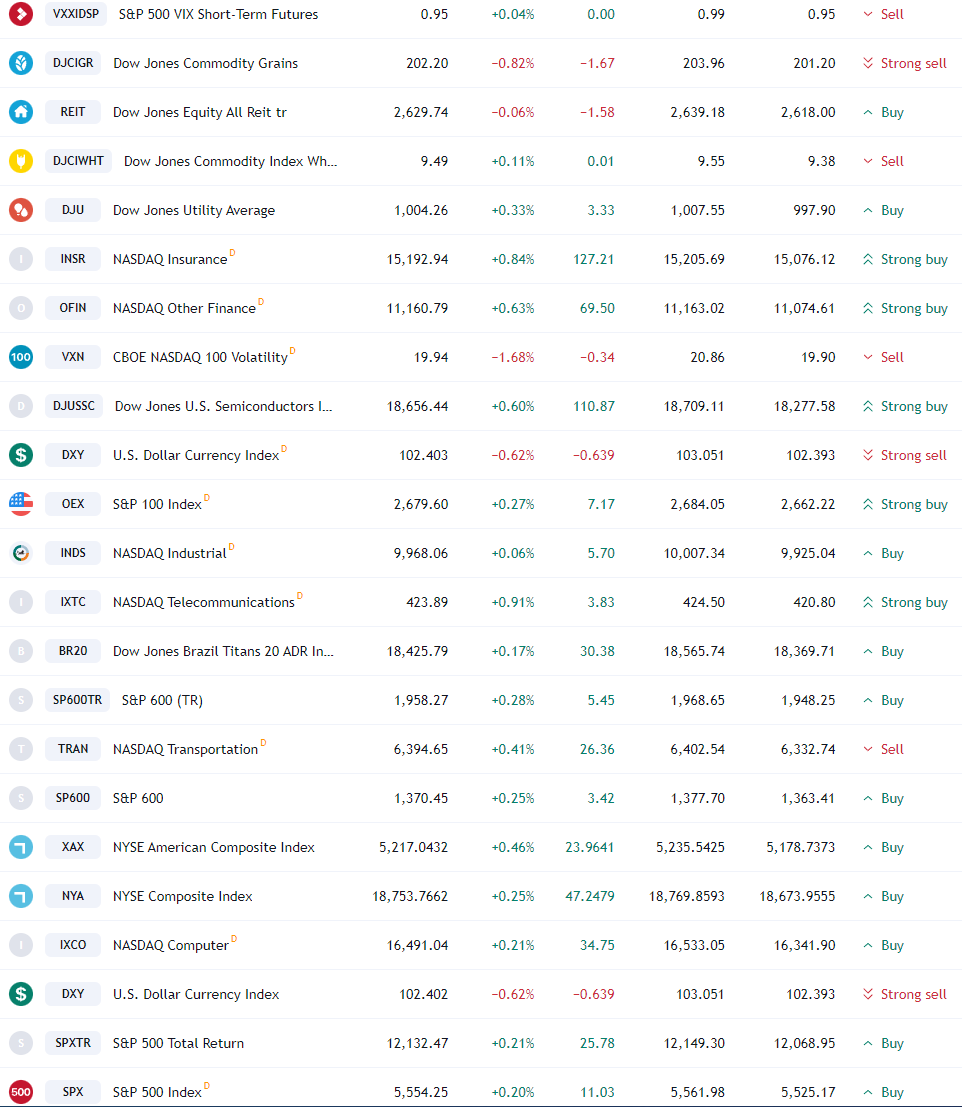Click high value 18,769.8593 for NYA
This screenshot has width=962, height=1107.
coord(687,896)
